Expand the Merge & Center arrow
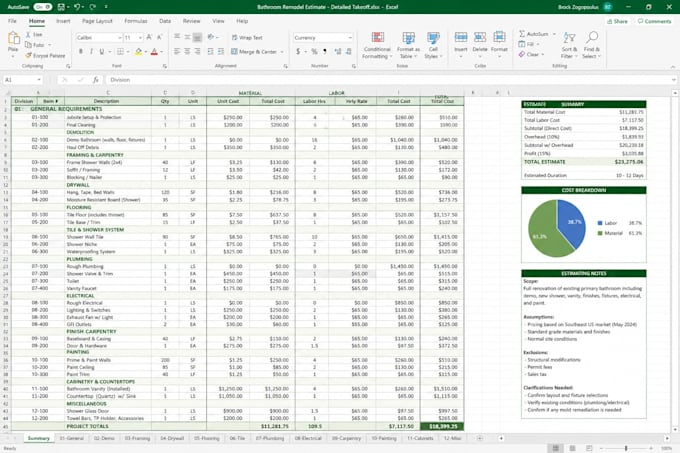 tap(282, 52)
